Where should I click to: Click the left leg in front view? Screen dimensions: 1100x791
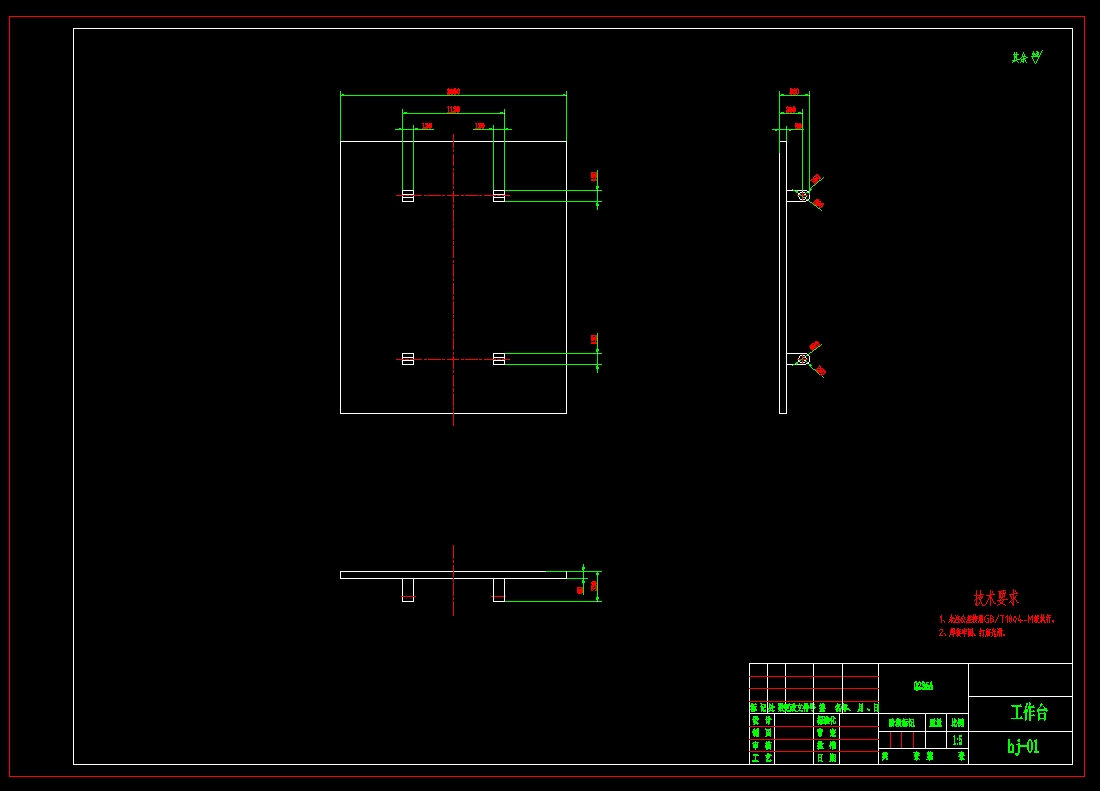pos(408,590)
